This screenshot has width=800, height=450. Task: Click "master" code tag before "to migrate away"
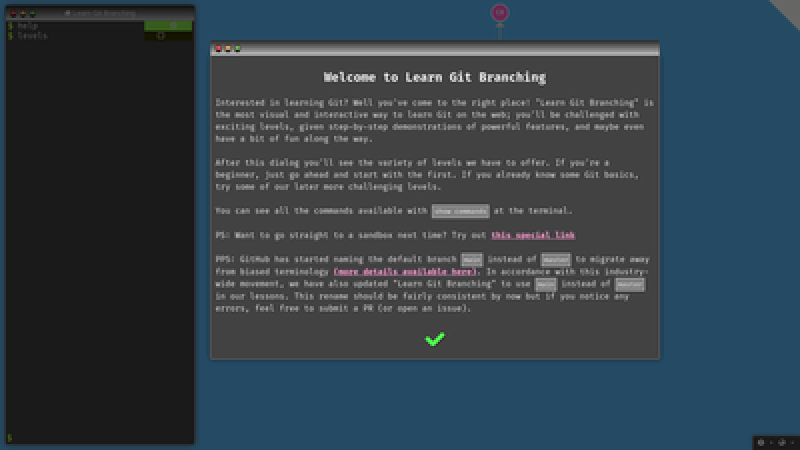point(556,260)
